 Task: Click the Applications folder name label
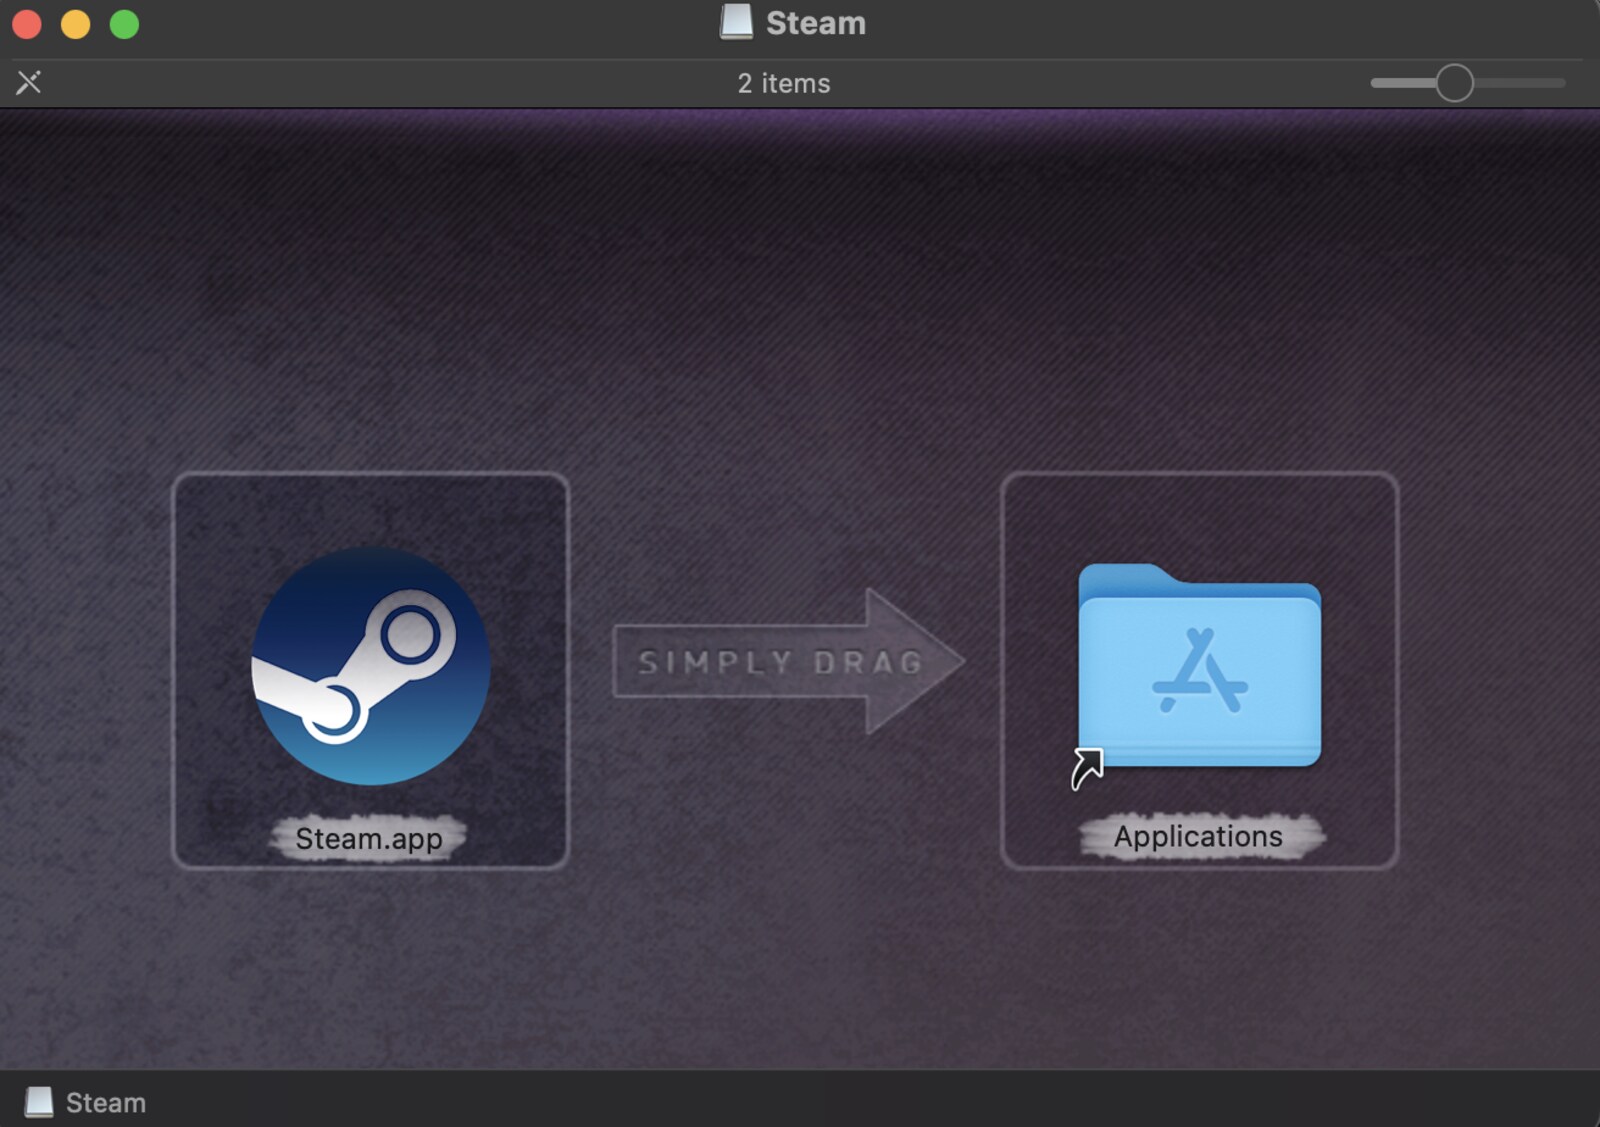click(x=1198, y=836)
